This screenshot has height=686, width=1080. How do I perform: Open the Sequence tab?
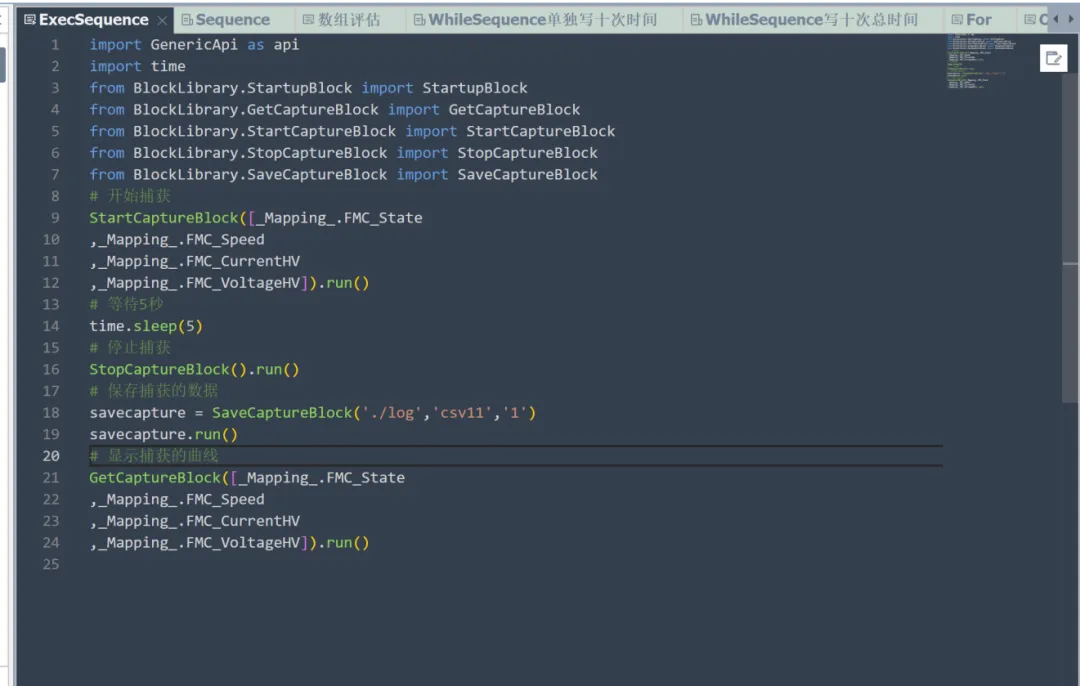click(x=233, y=20)
